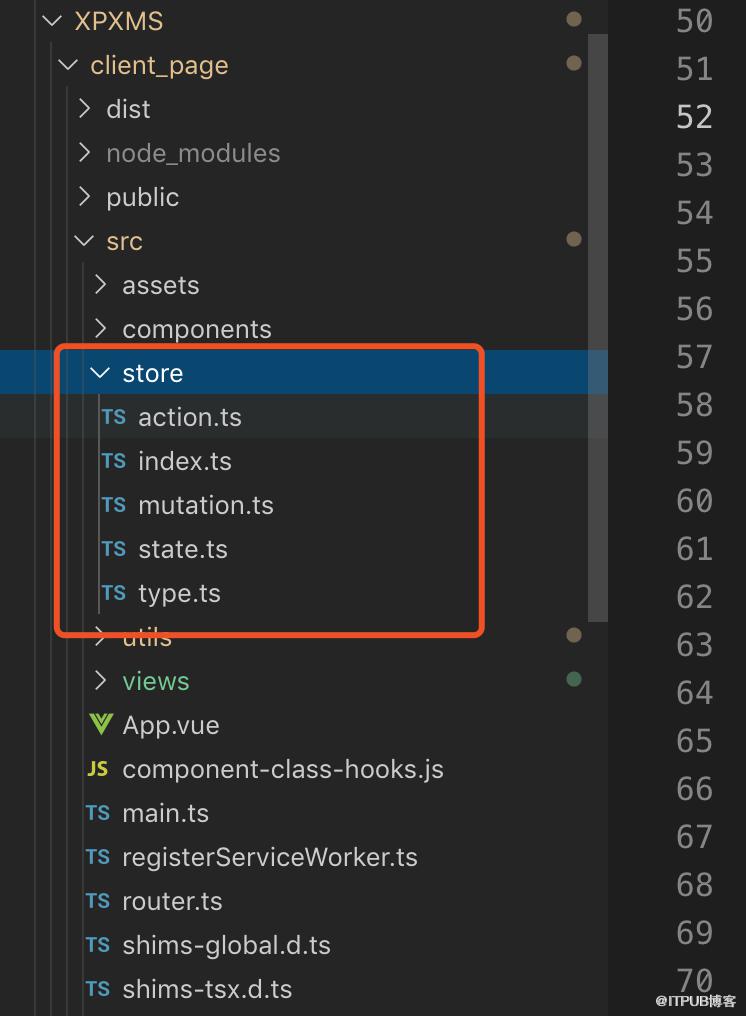Collapse the XPXMS root folder

[51, 21]
